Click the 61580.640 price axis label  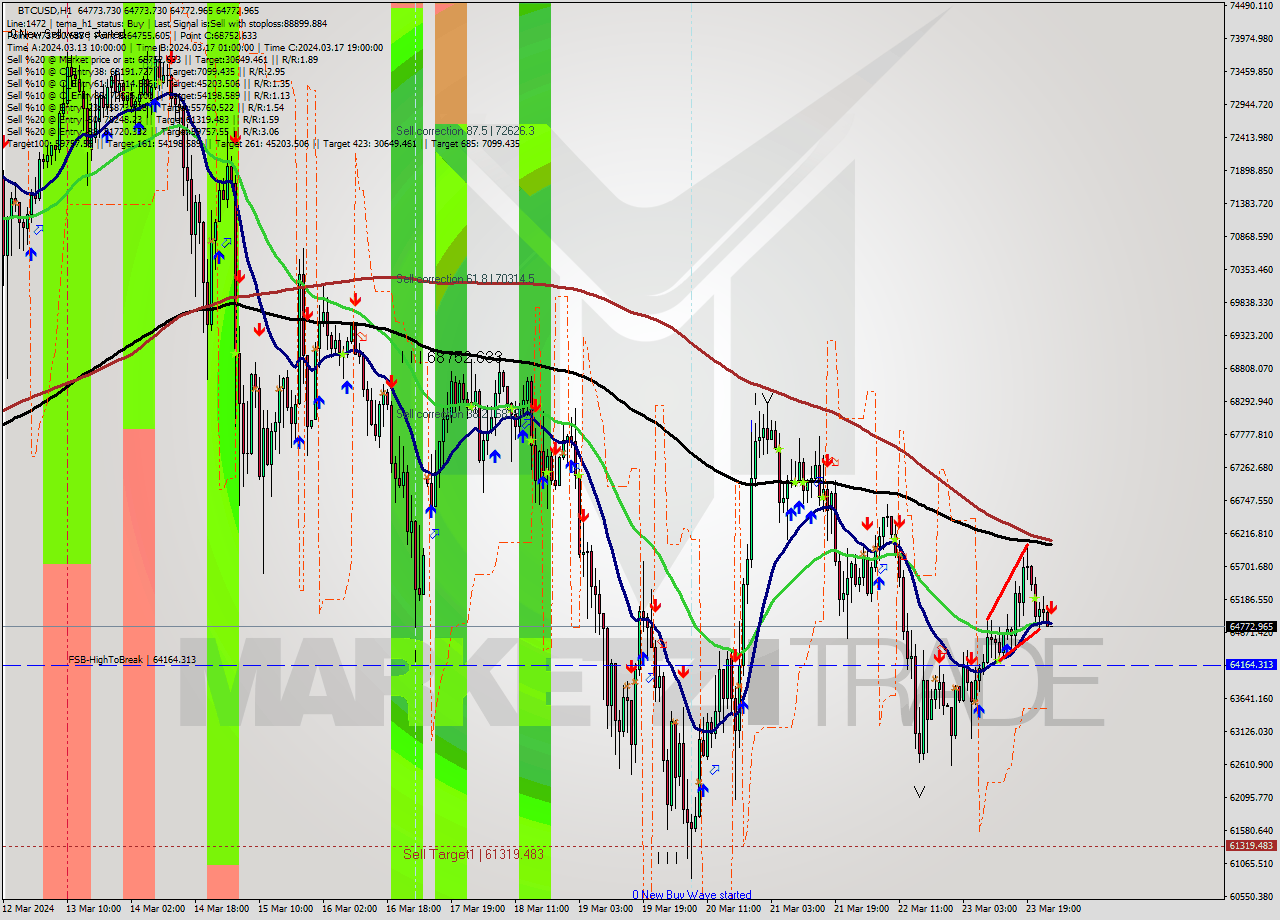(1251, 830)
